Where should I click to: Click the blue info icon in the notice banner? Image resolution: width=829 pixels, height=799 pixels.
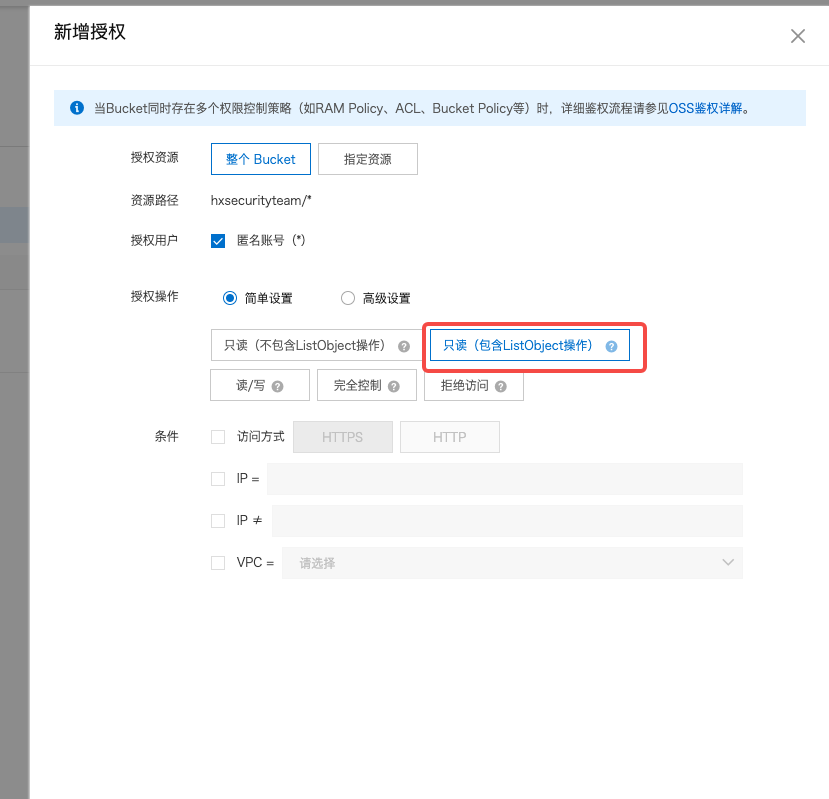click(x=77, y=108)
